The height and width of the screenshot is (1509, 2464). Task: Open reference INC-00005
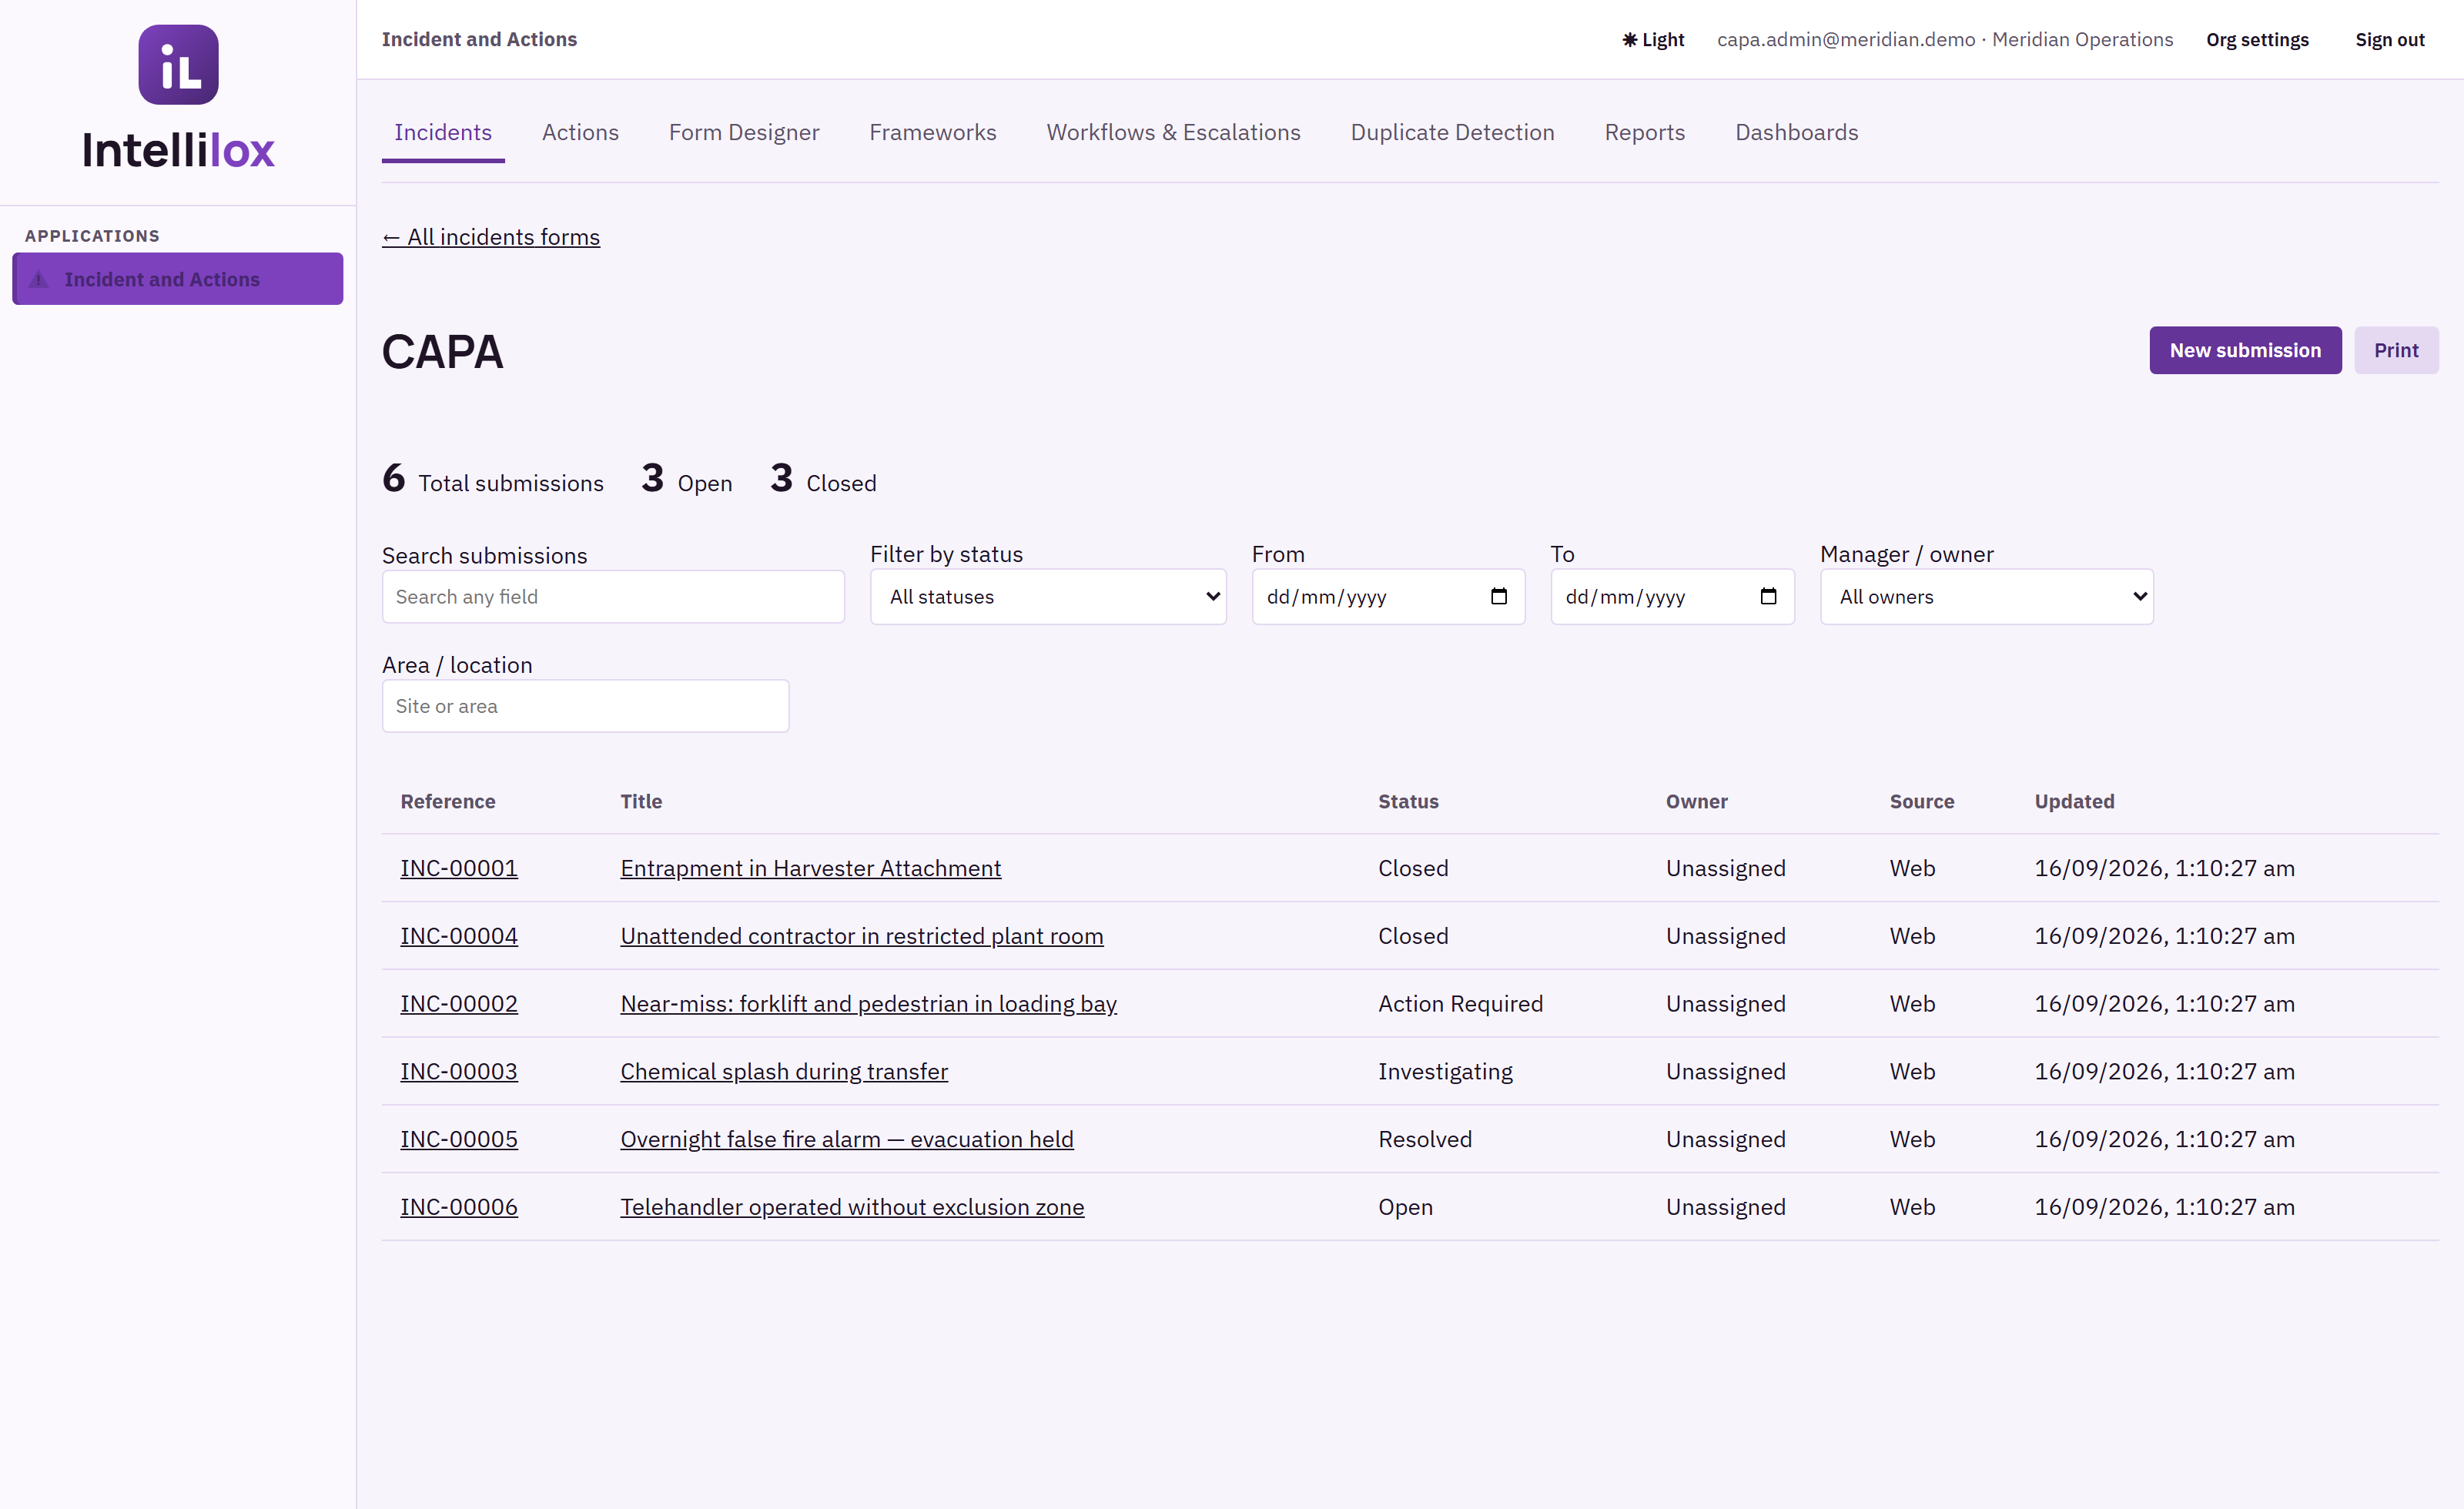click(x=459, y=1140)
